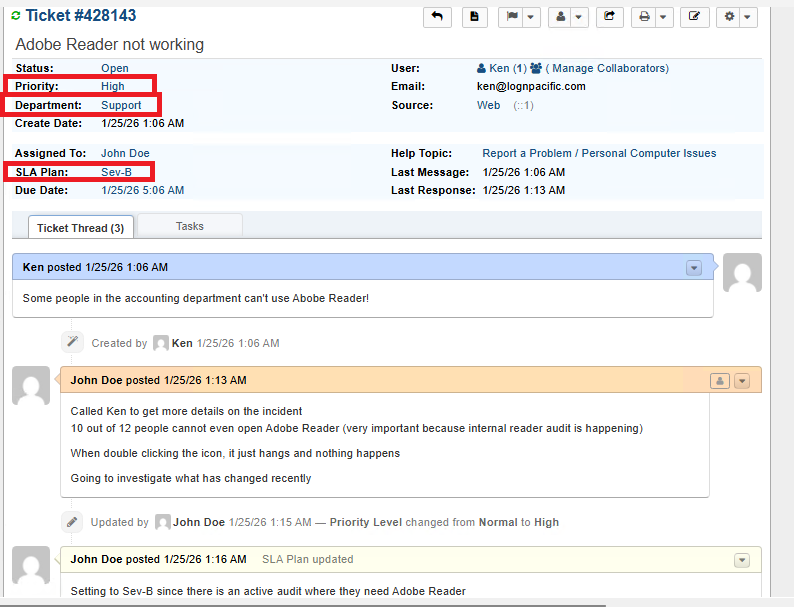Select the Ticket Thread (3) tab

click(x=81, y=228)
